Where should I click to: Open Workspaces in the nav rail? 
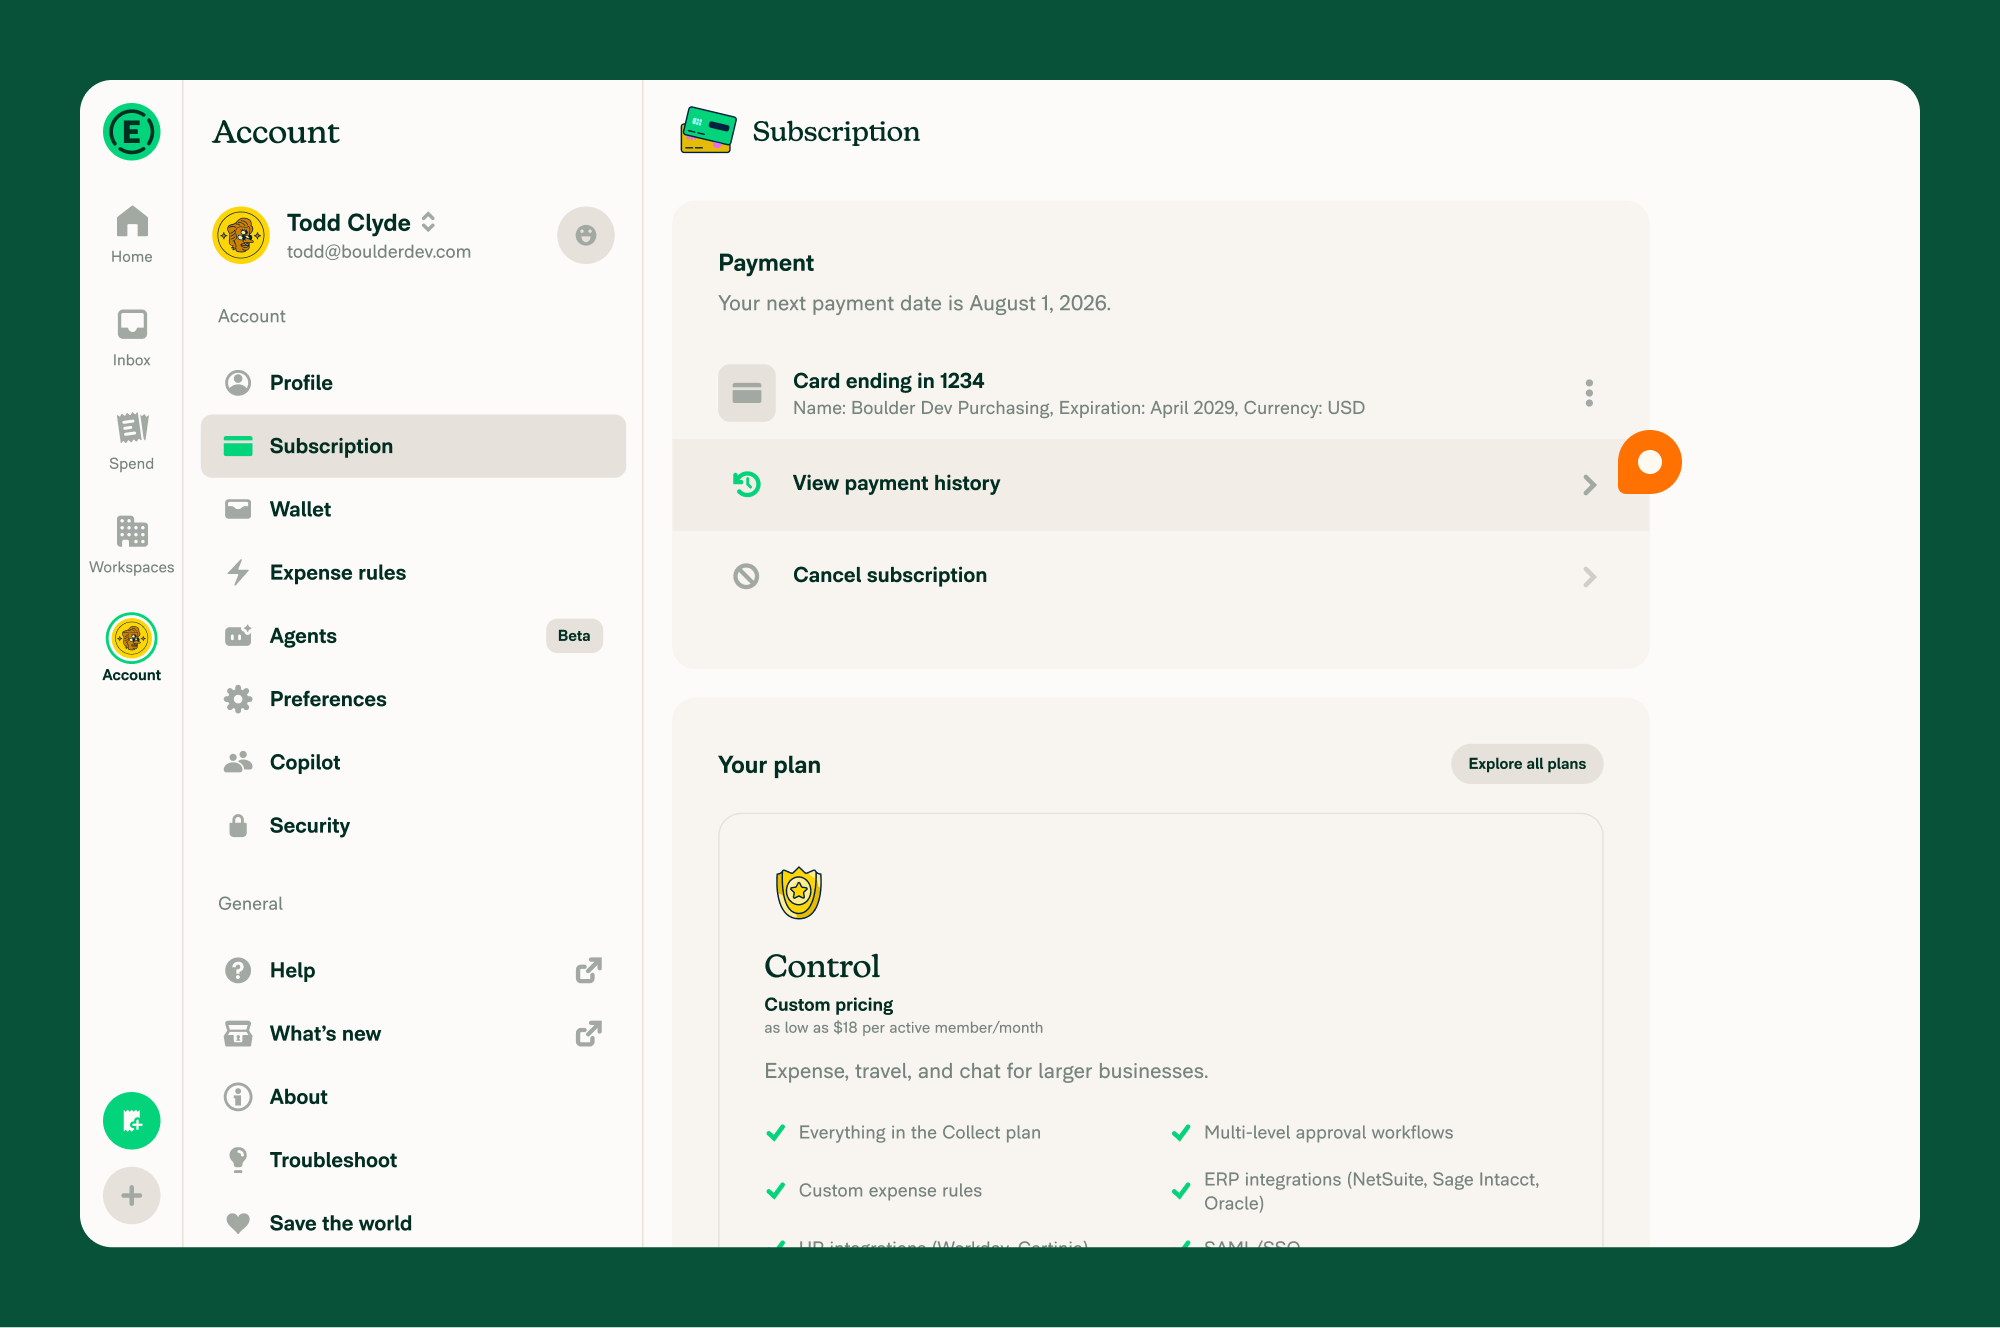coord(132,544)
